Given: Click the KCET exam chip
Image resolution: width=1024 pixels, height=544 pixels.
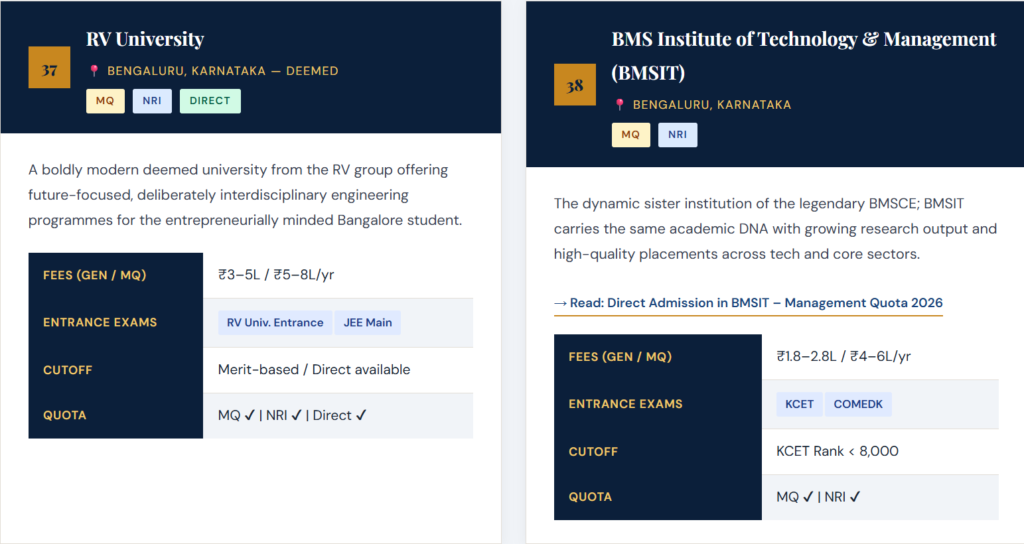Looking at the screenshot, I should click(x=799, y=405).
